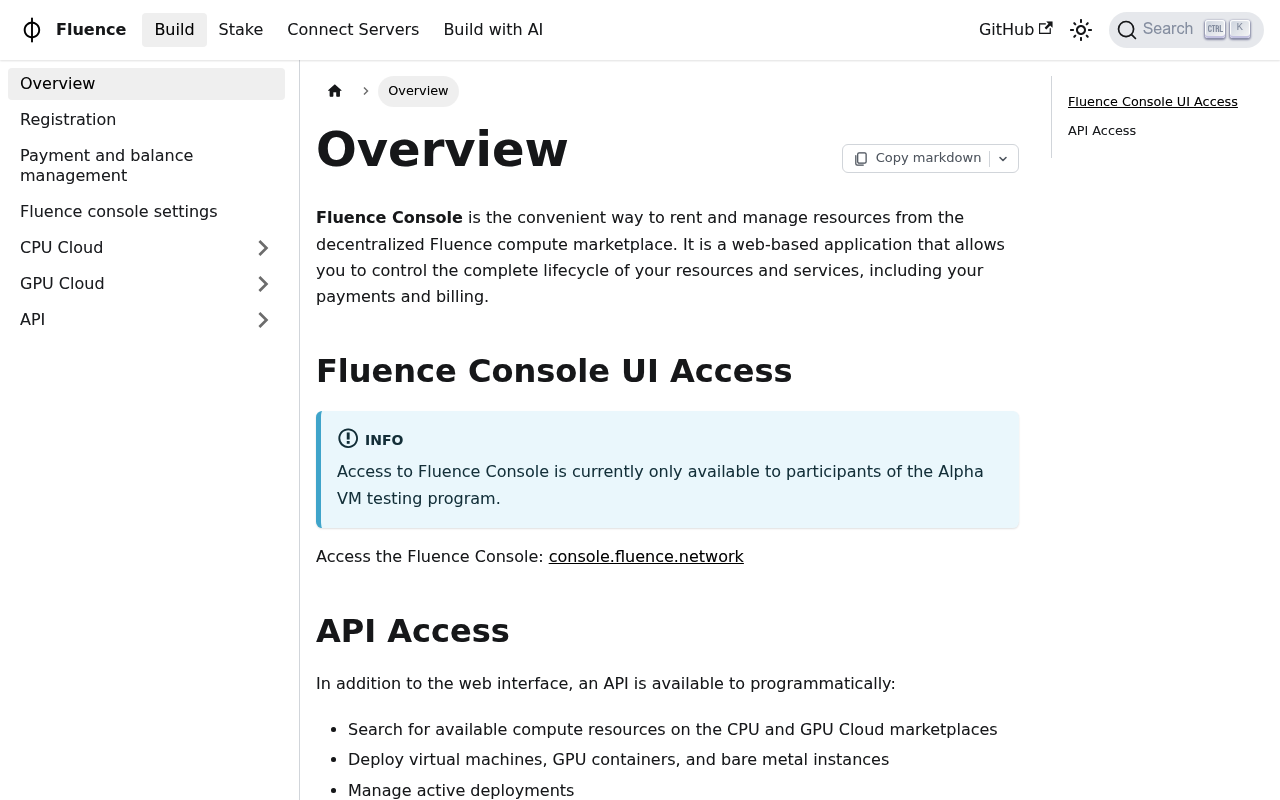Screen dimensions: 1280x800
Task: Open console.fluence.network link
Action: 646,557
